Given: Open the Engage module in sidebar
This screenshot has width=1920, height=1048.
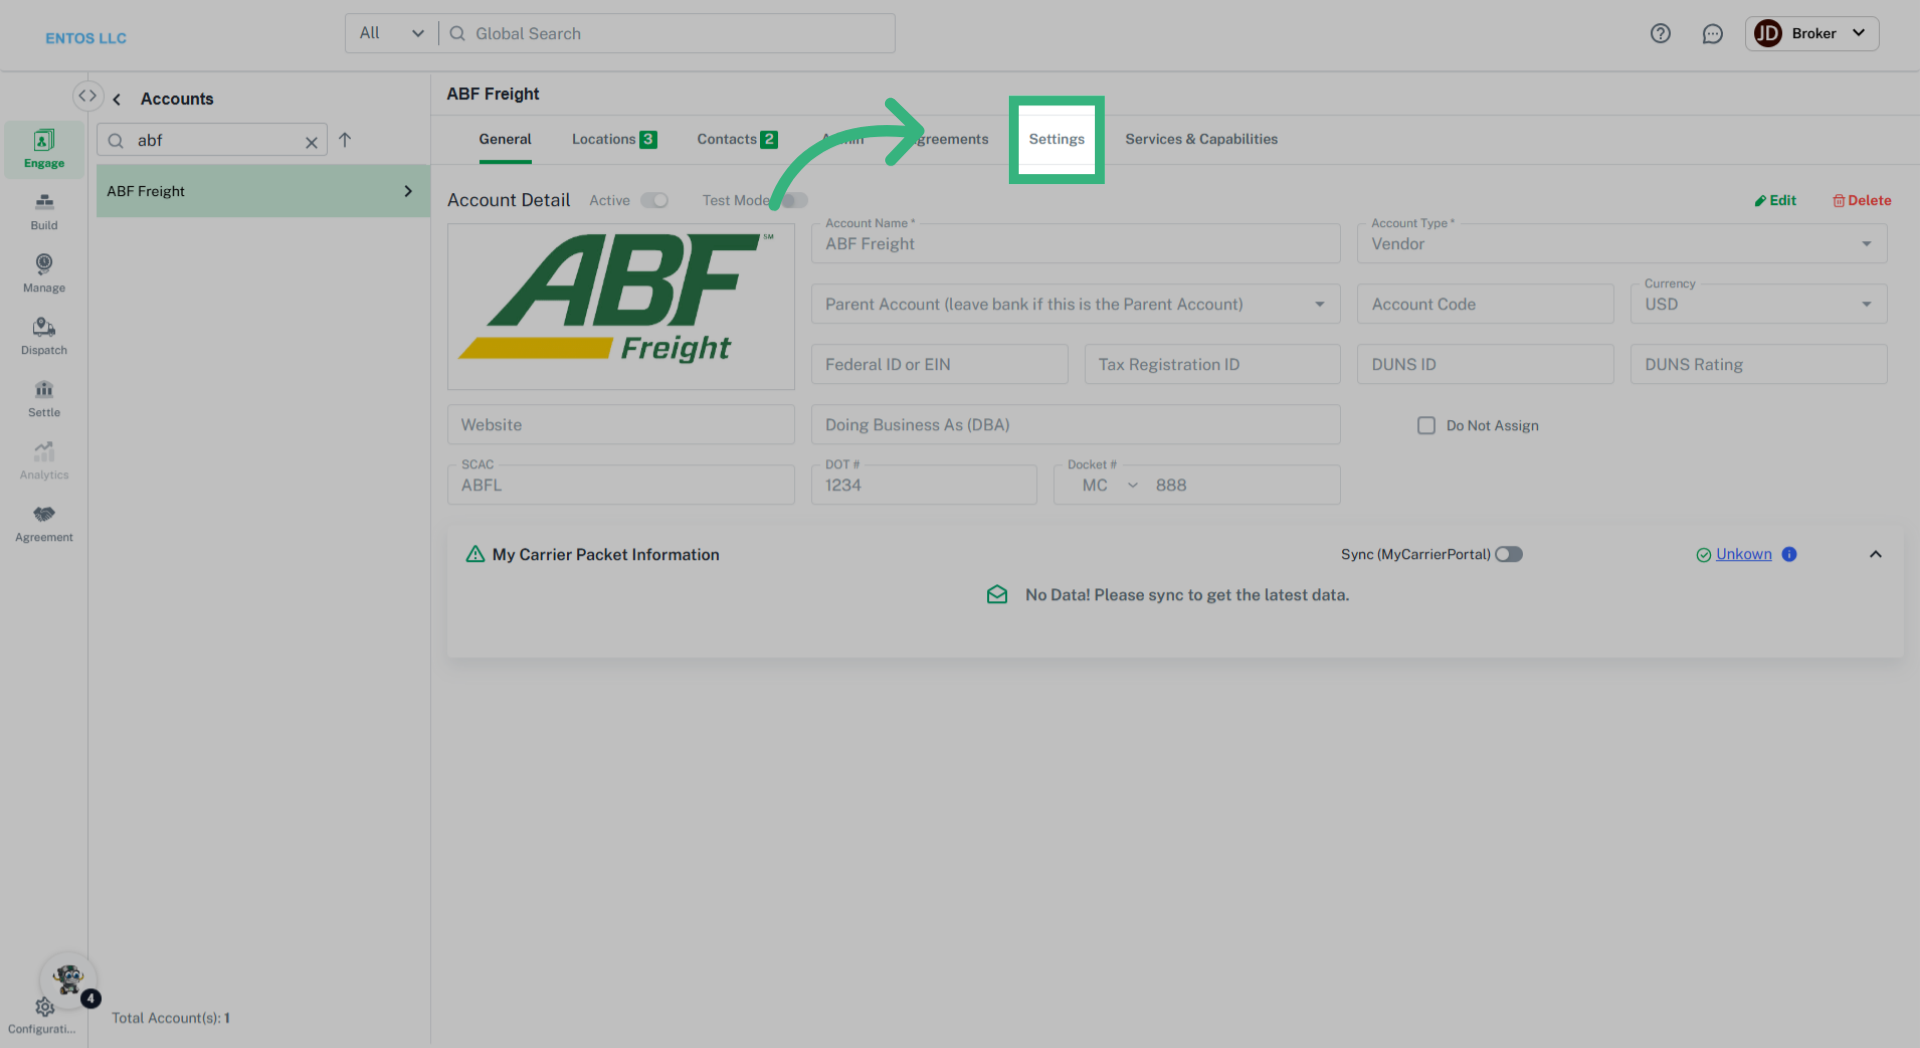Looking at the screenshot, I should (44, 149).
